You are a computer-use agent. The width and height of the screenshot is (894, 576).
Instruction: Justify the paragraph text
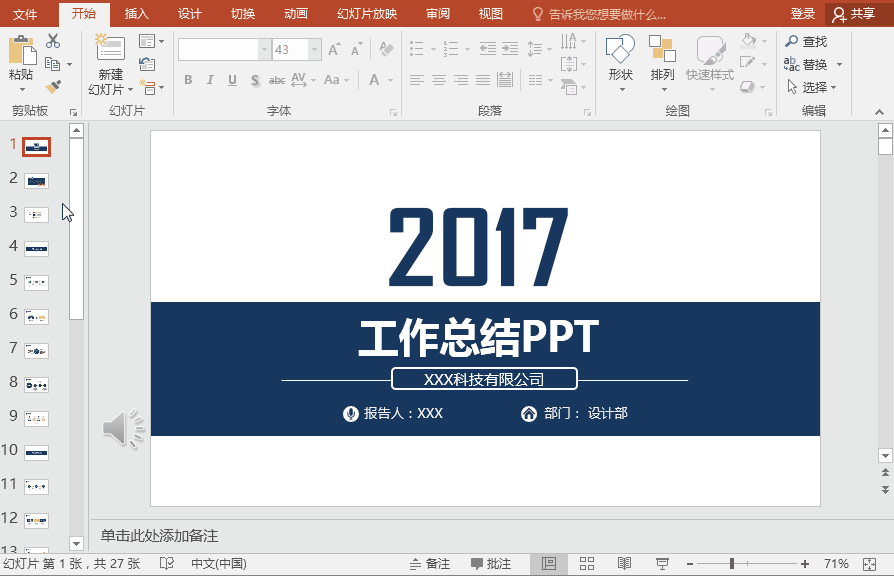click(x=483, y=80)
